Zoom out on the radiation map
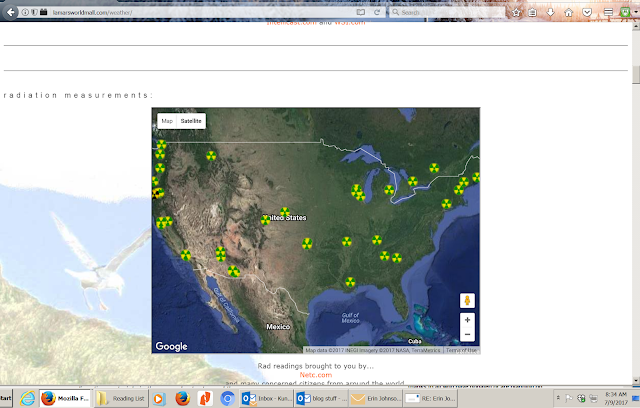Viewport: 640px width, 408px height. click(467, 335)
